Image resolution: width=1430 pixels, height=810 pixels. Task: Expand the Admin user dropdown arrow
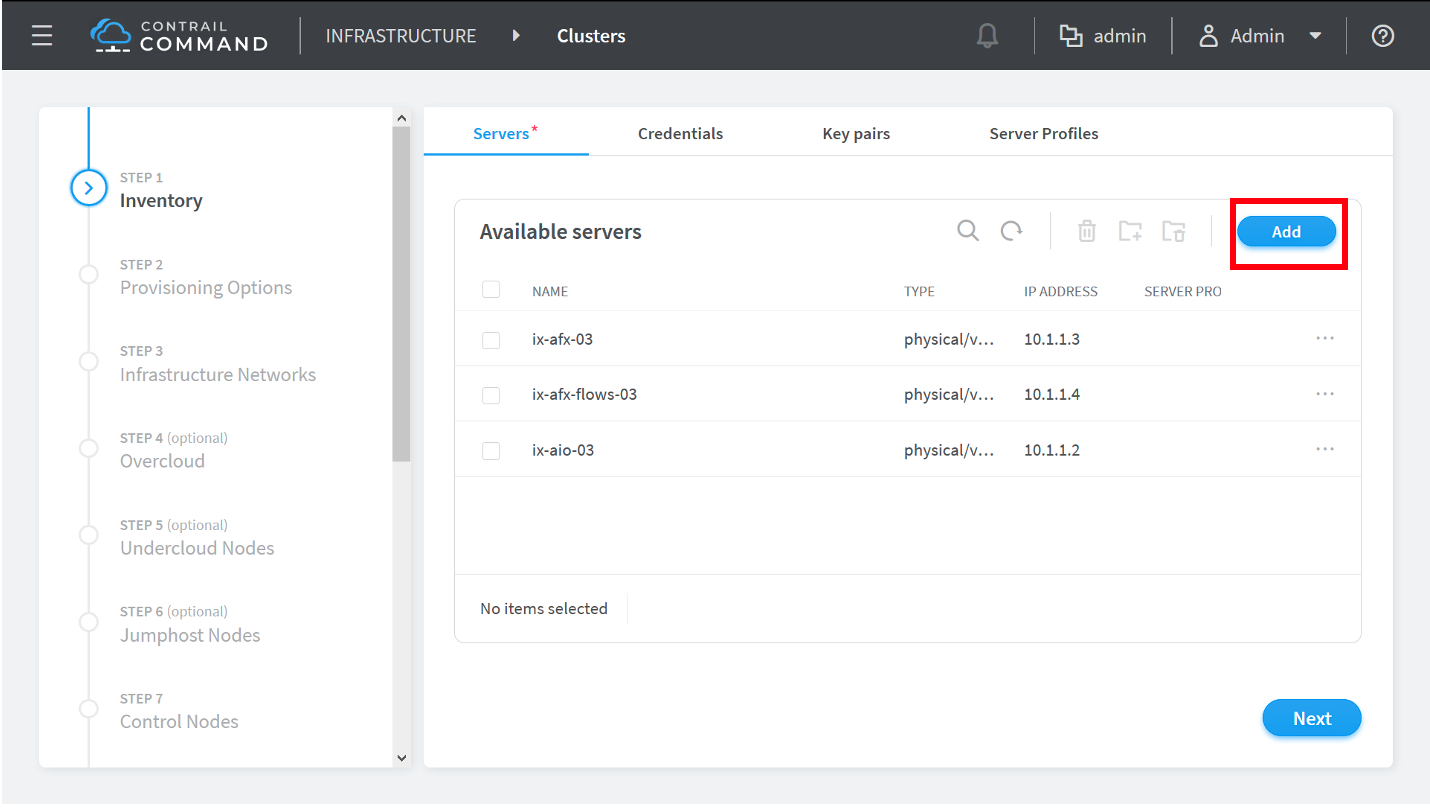pyautogui.click(x=1316, y=36)
